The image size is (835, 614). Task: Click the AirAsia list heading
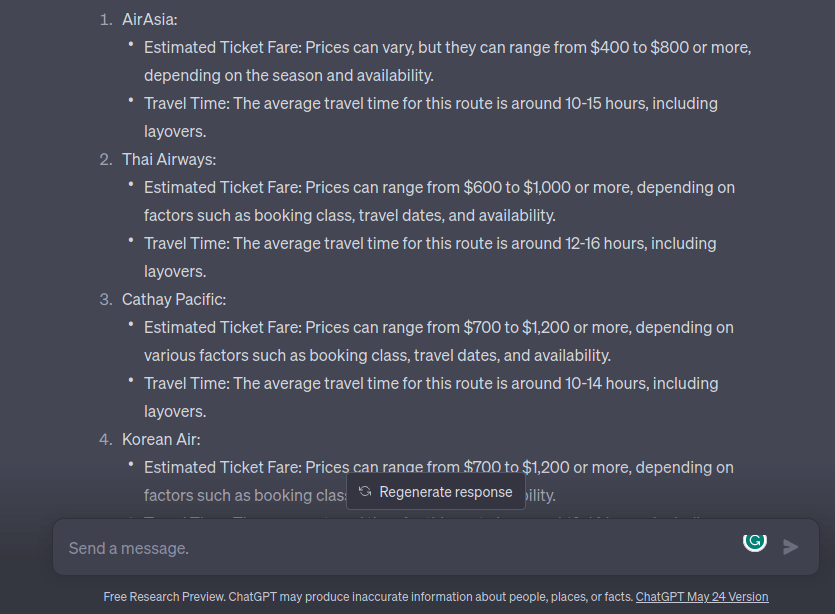[150, 19]
